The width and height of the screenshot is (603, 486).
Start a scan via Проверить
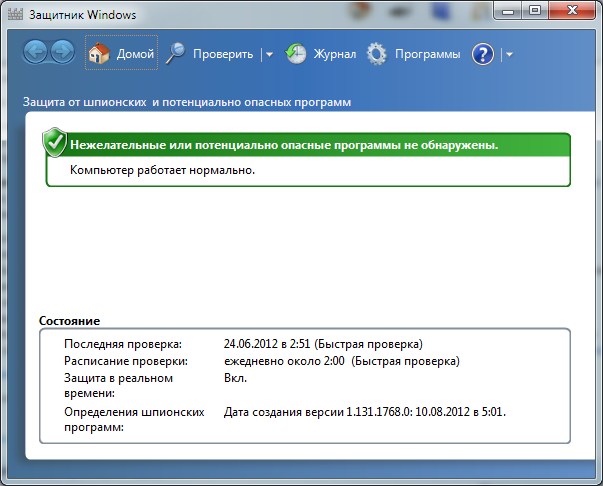point(223,54)
